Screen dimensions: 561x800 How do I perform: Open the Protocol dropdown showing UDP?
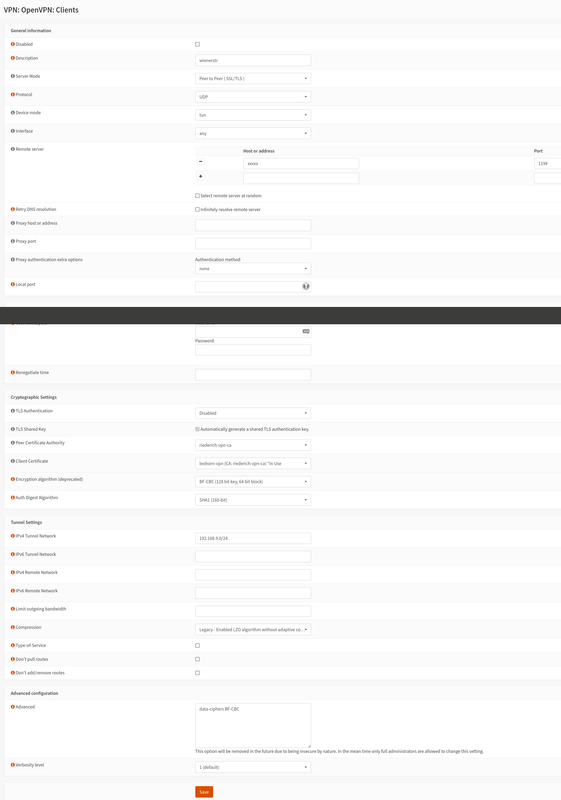pos(253,97)
